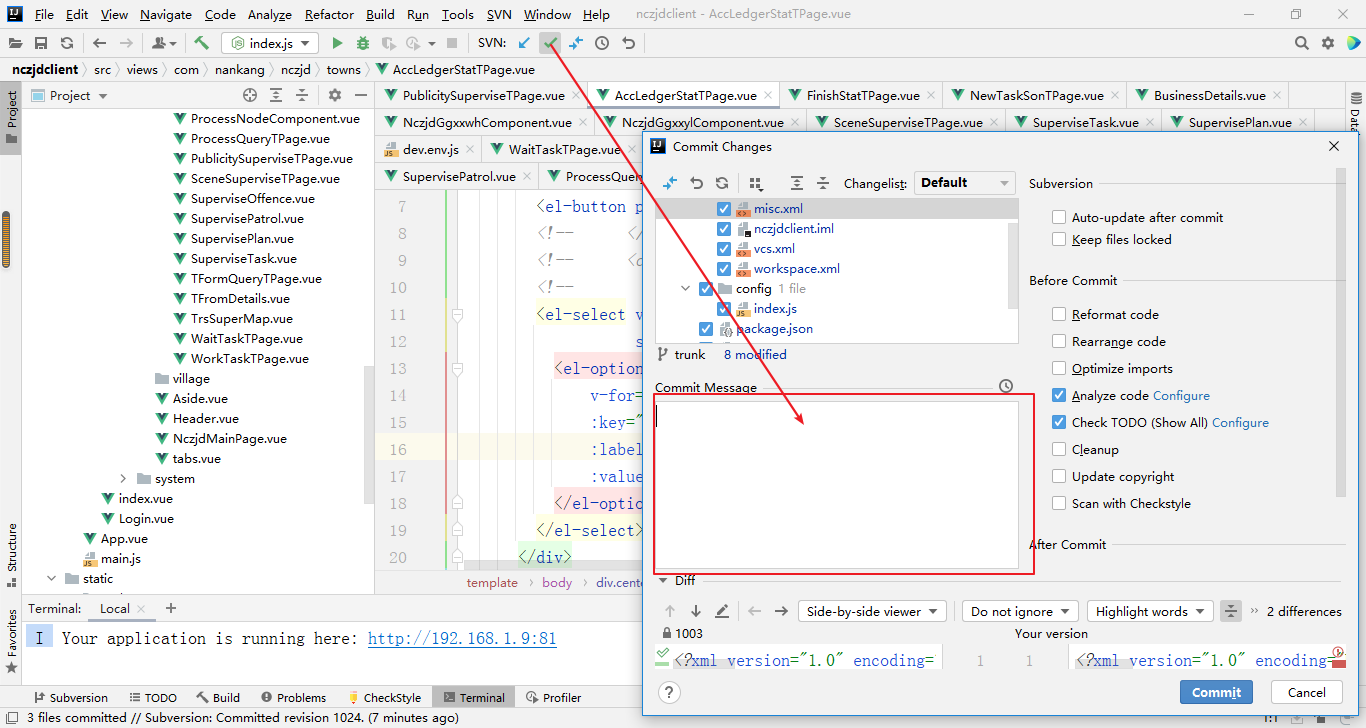Click the Build project hammer icon

click(202, 43)
